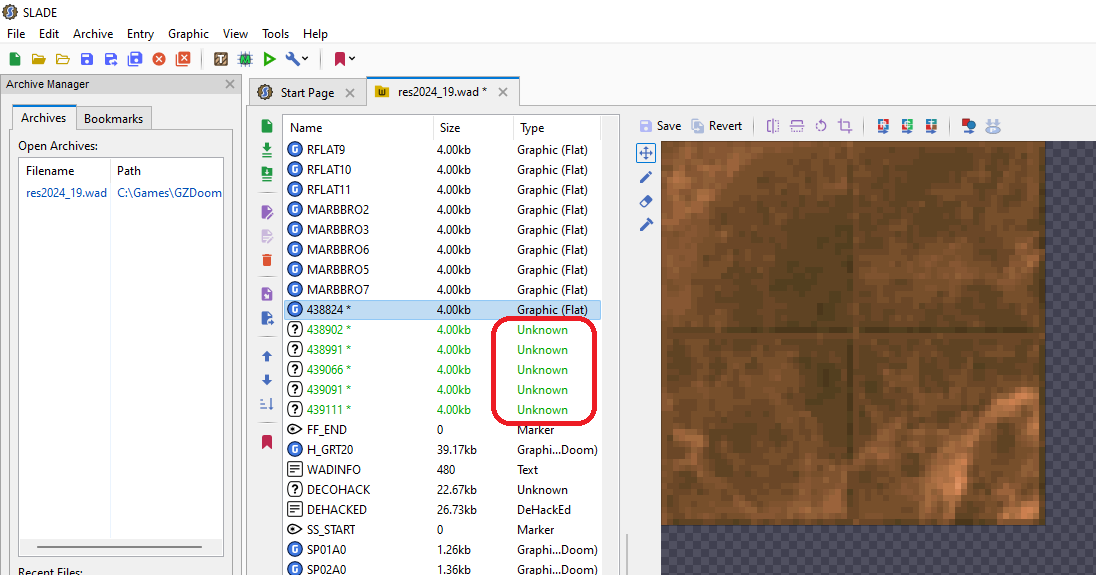Select the 438902 unknown entry
Image resolution: width=1096 pixels, height=575 pixels.
click(x=442, y=330)
